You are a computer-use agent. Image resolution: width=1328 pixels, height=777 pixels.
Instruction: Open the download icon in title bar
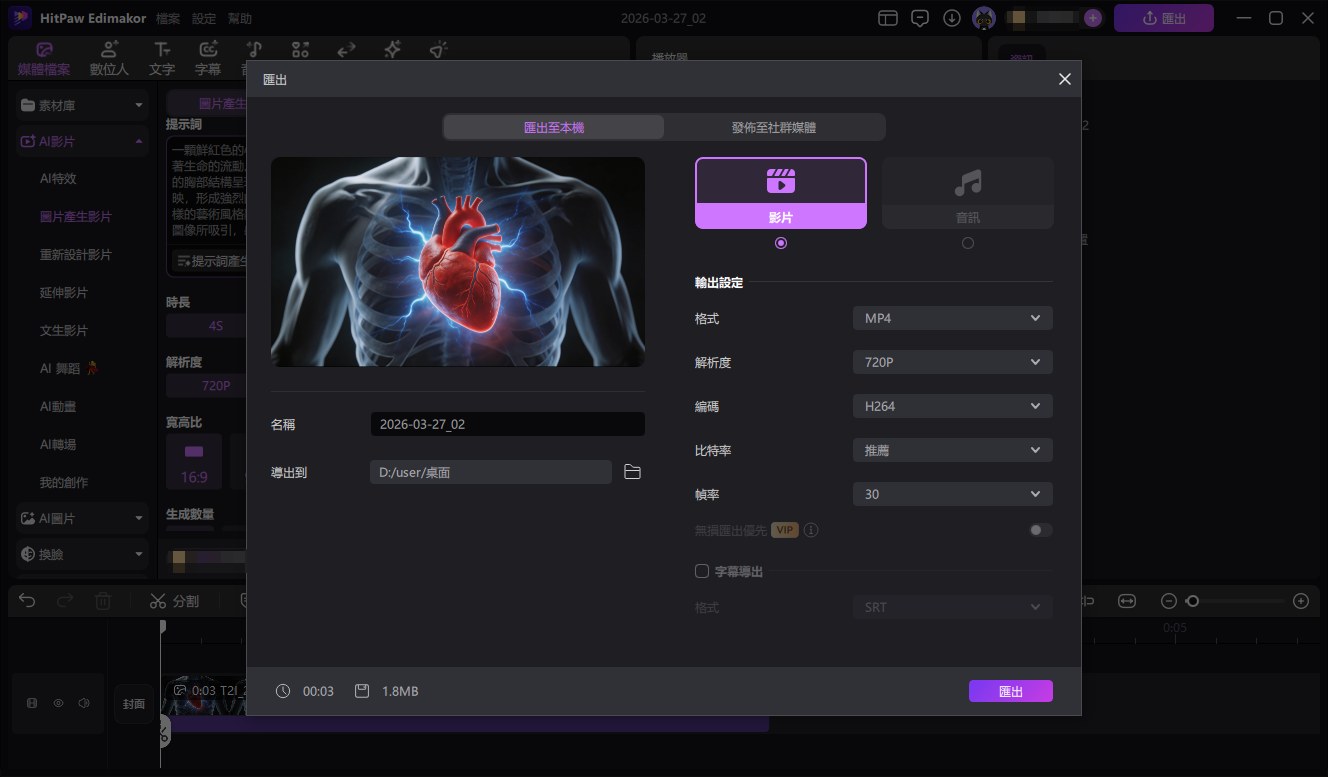(x=952, y=18)
